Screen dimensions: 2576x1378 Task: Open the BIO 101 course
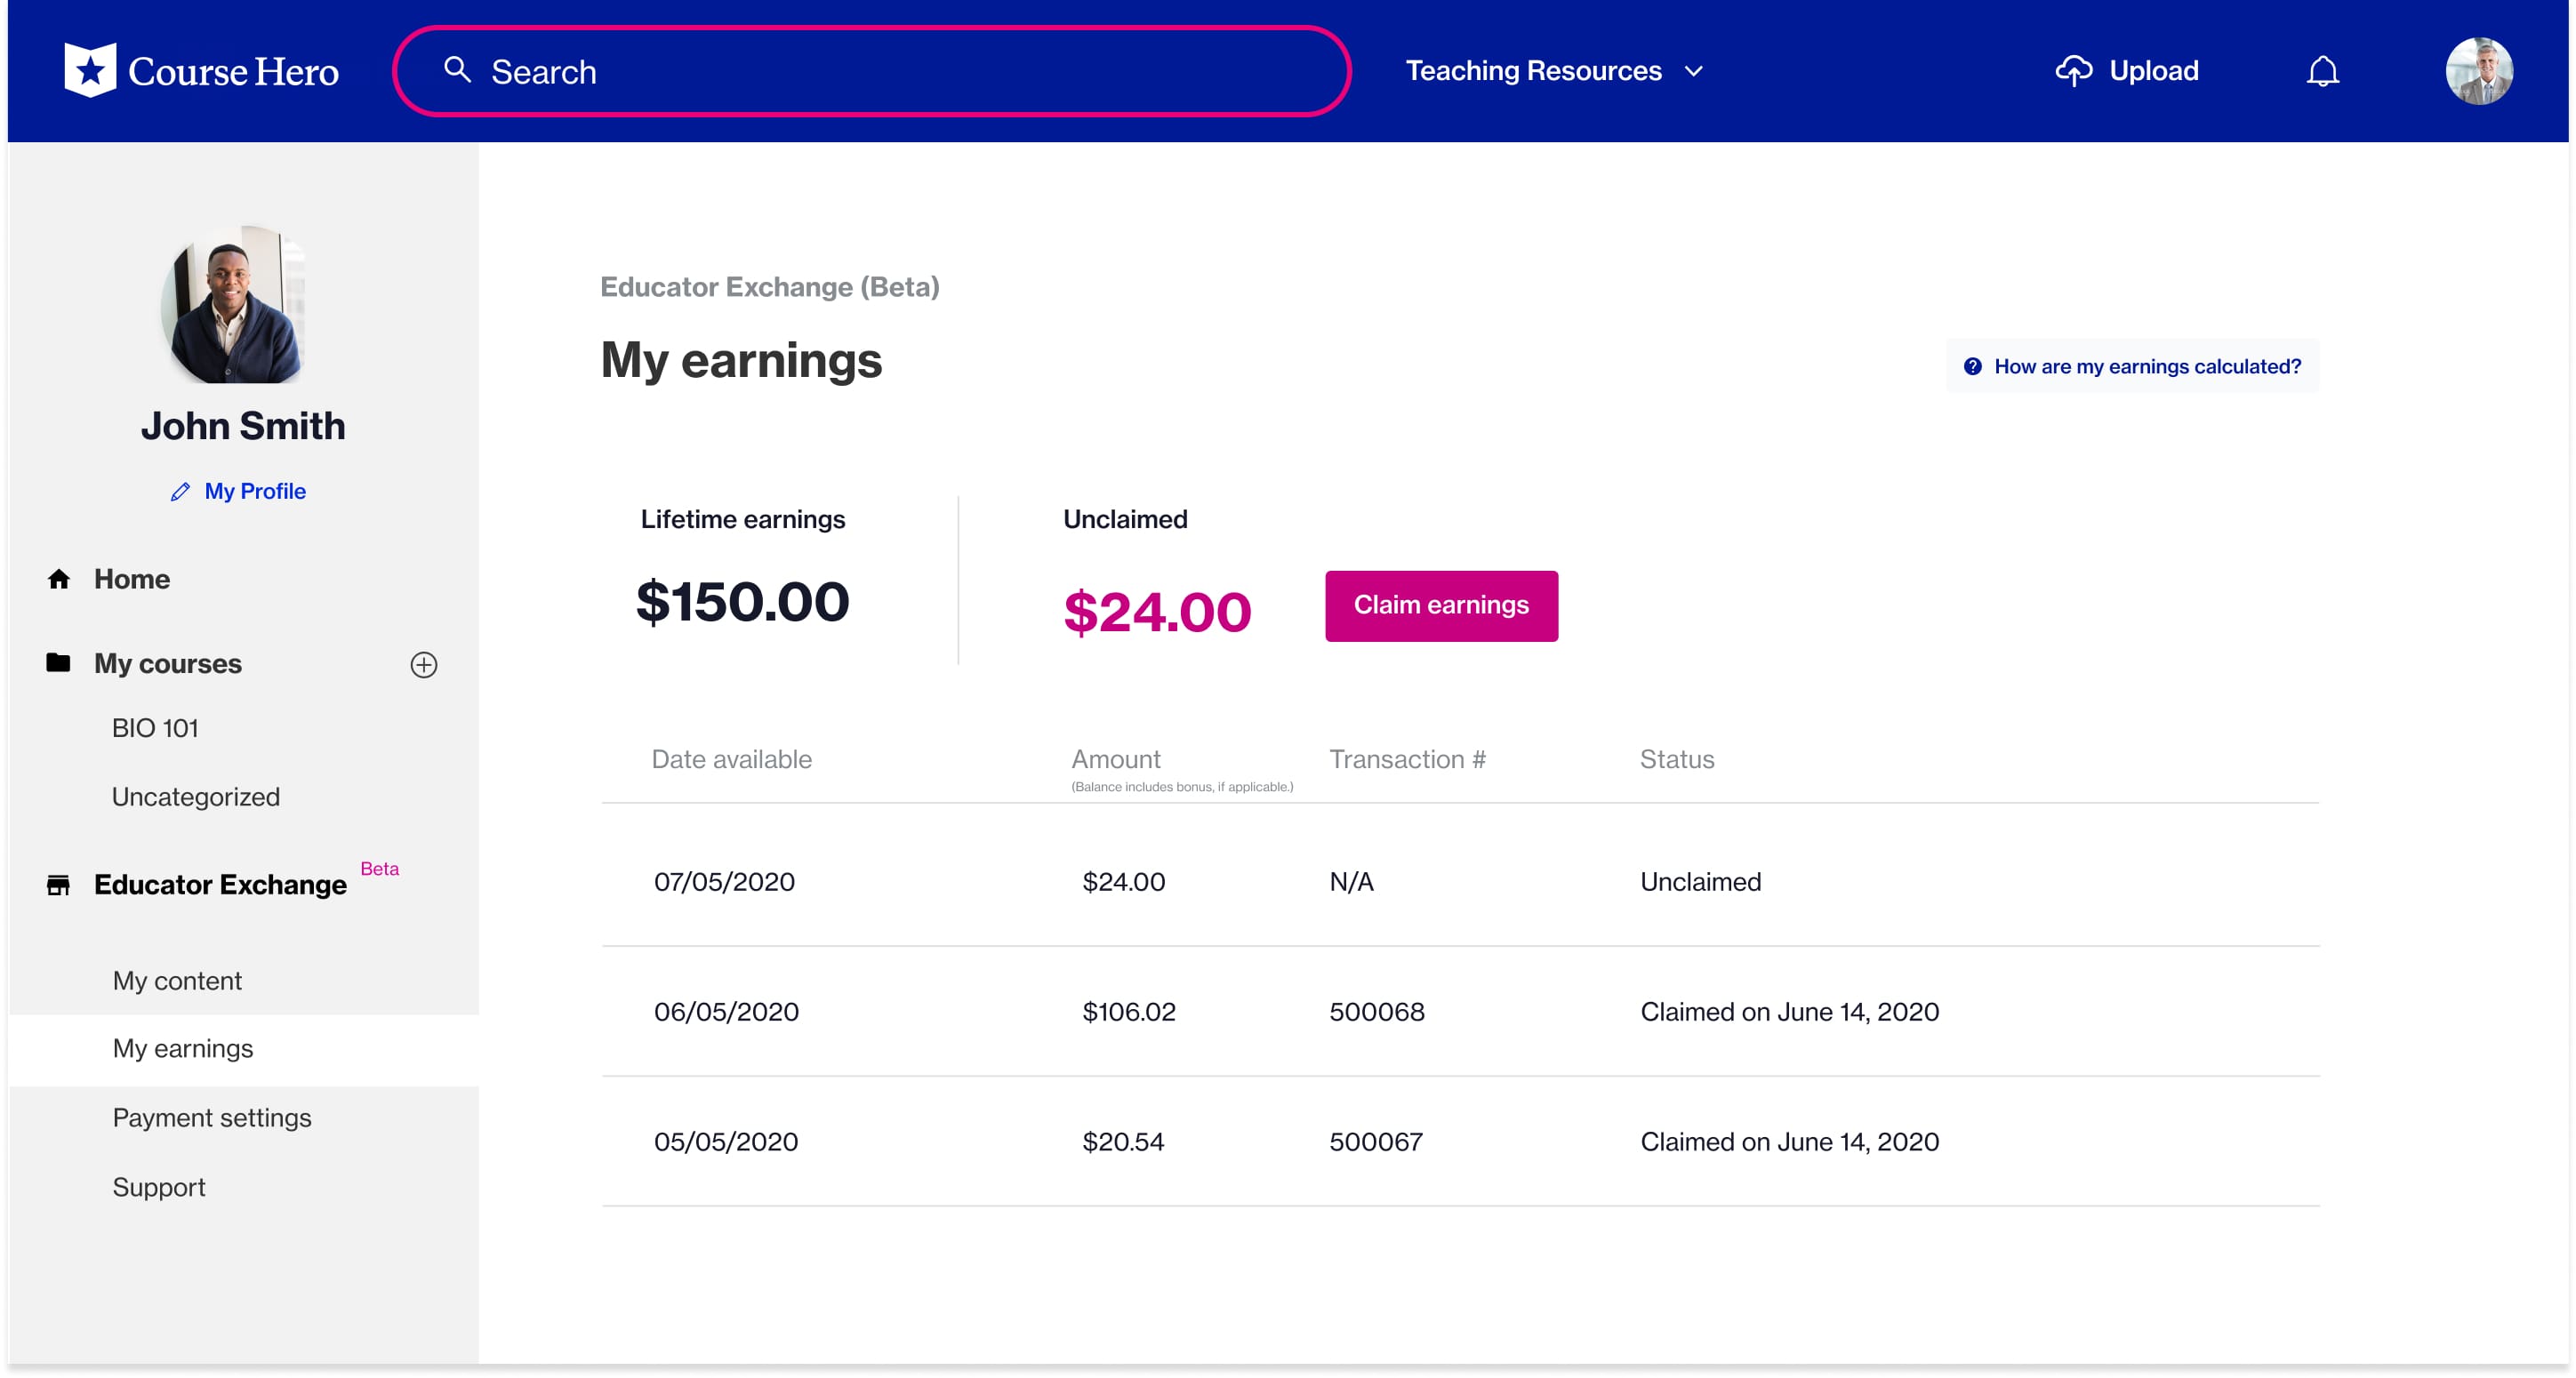pyautogui.click(x=155, y=728)
